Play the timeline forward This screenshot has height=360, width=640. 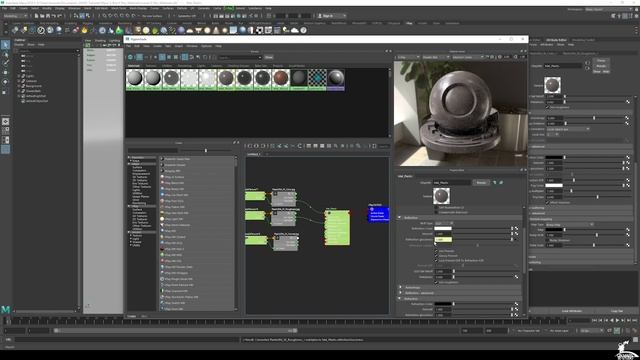[618, 321]
